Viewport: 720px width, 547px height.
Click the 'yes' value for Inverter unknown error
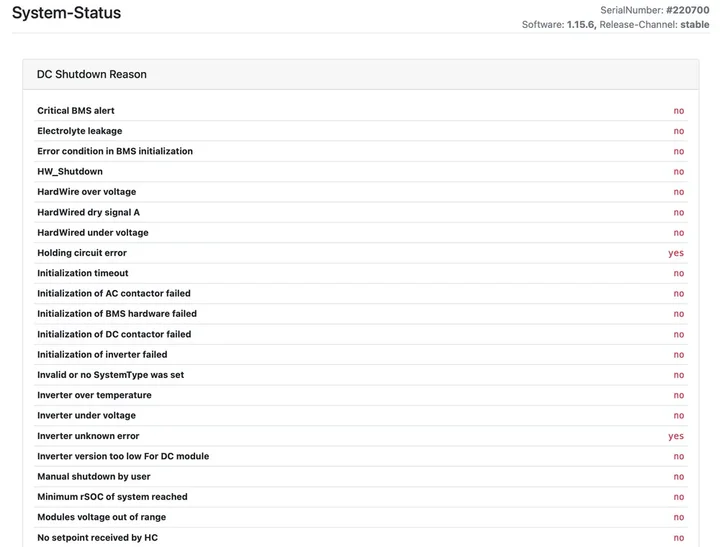pos(676,436)
